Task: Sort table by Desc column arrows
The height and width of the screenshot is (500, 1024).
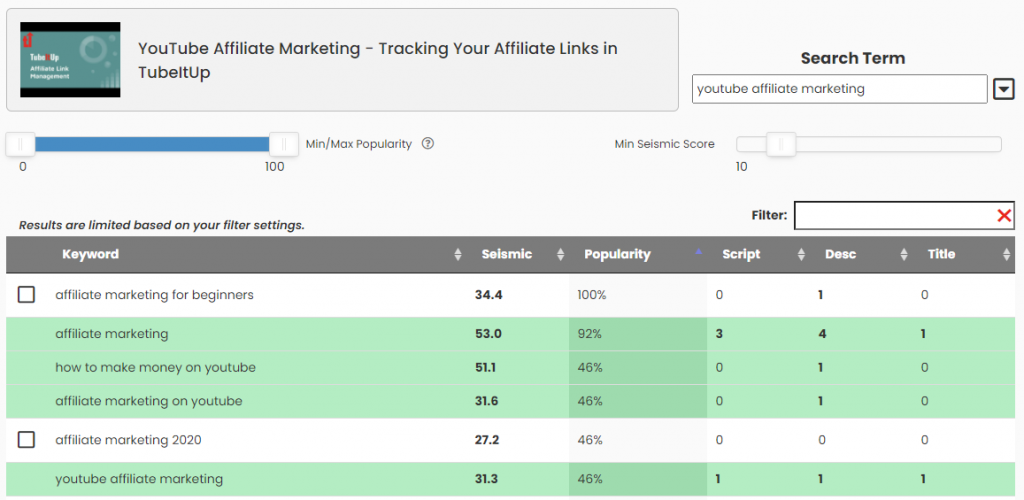Action: [904, 255]
